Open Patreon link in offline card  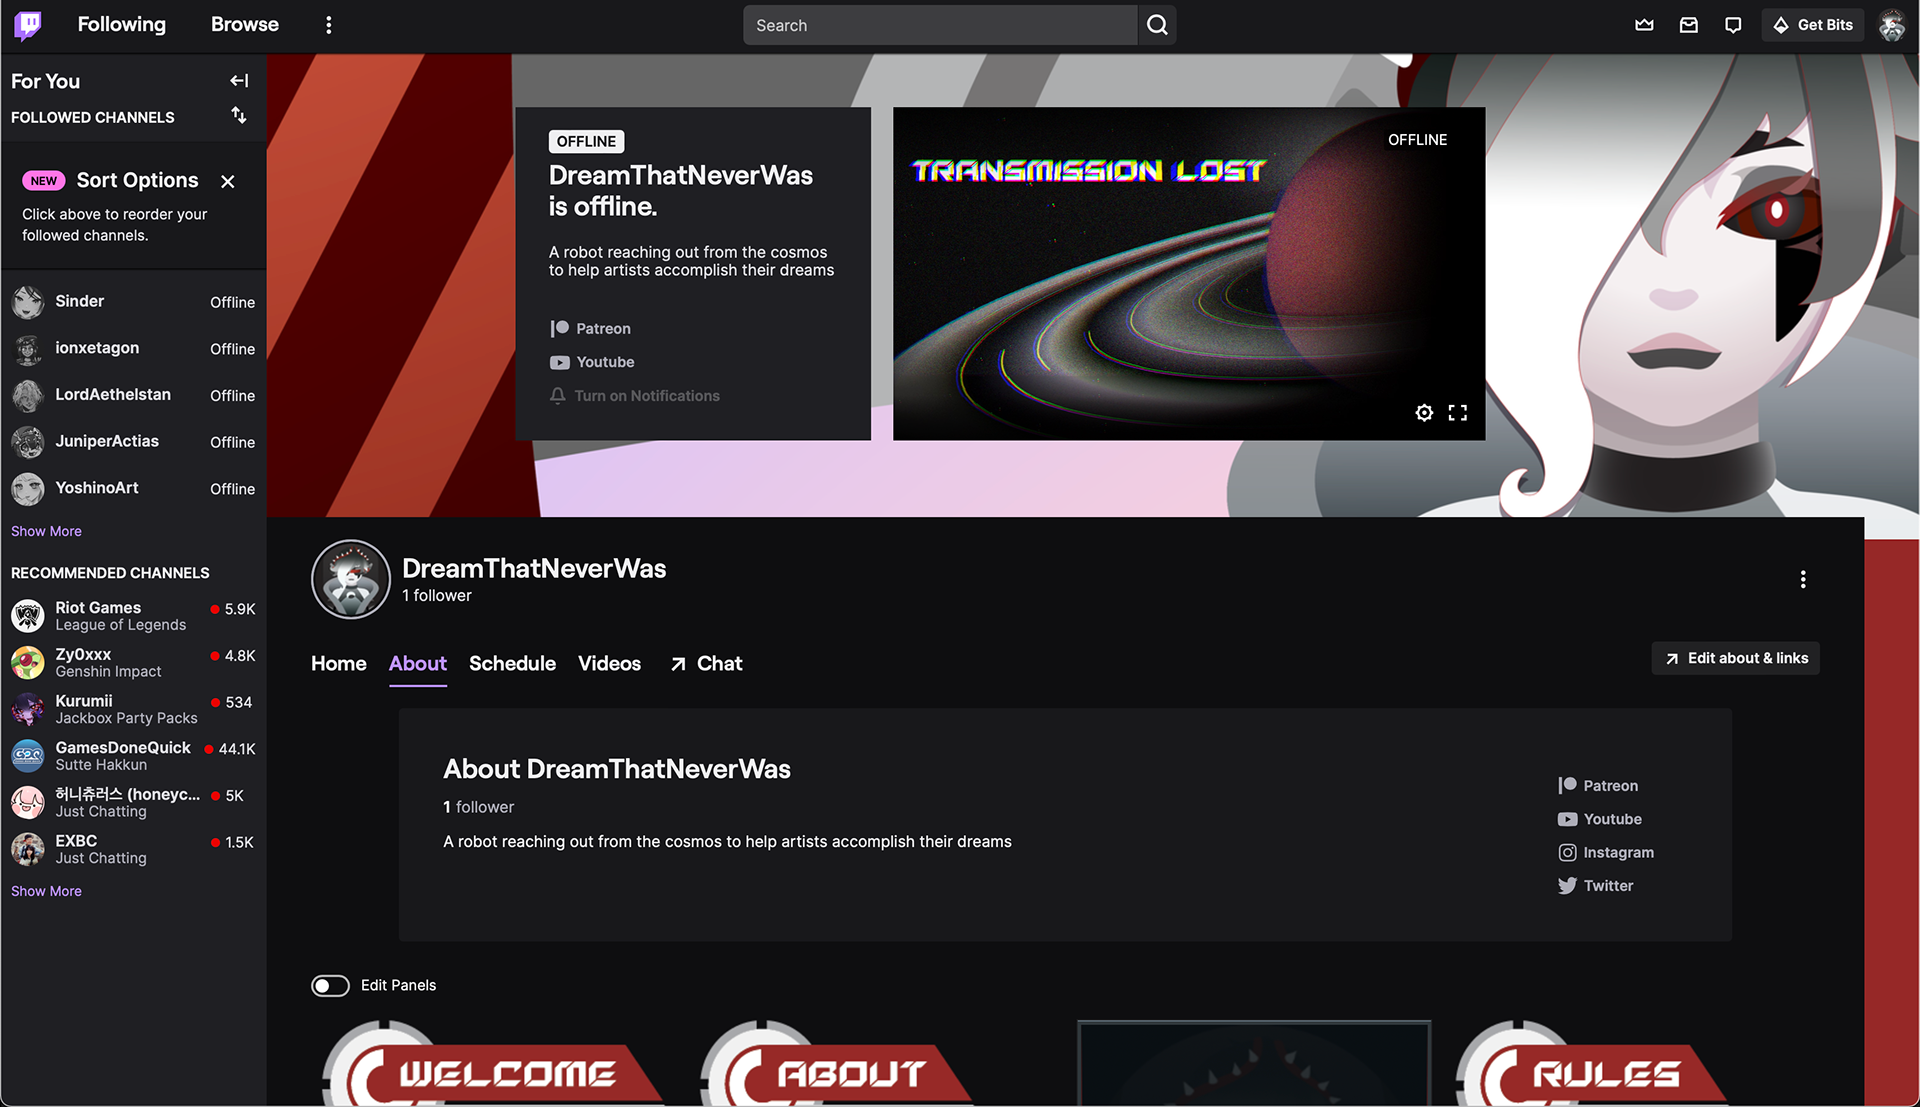[x=590, y=329]
